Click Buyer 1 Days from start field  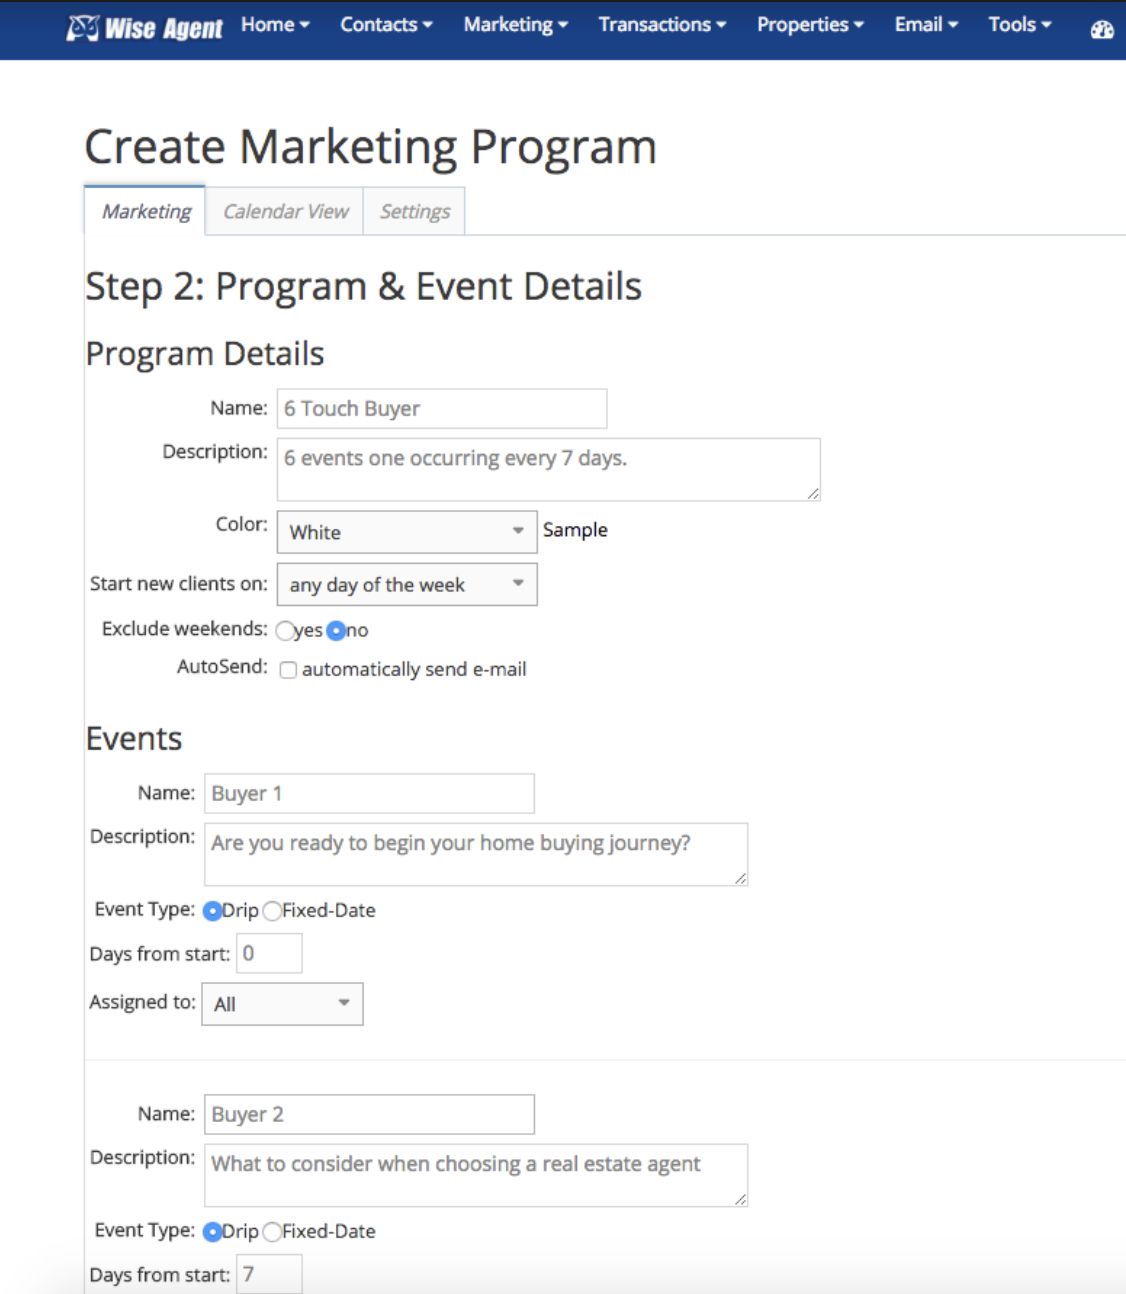pos(269,954)
